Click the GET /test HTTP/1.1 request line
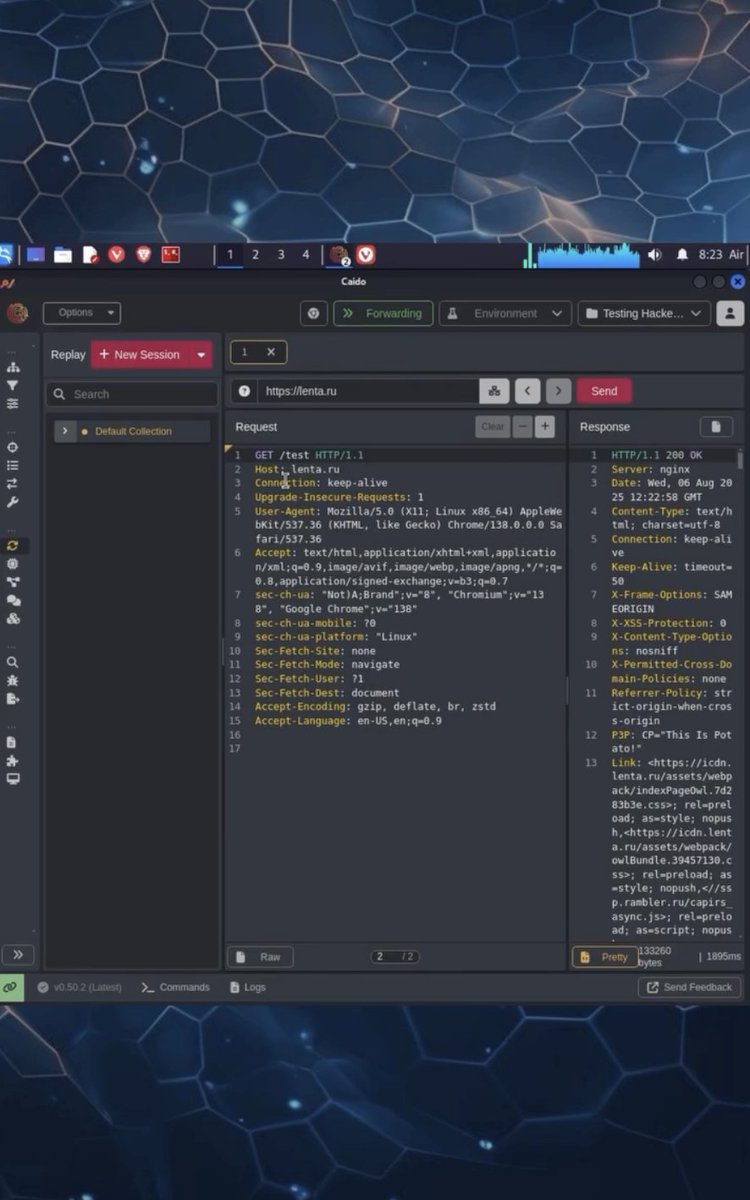This screenshot has height=1200, width=750. pos(309,455)
